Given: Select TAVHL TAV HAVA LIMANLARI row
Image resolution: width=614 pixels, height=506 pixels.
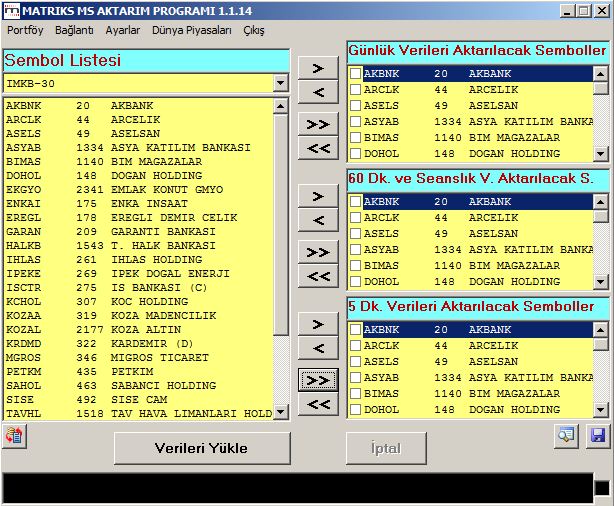Looking at the screenshot, I should (x=139, y=414).
